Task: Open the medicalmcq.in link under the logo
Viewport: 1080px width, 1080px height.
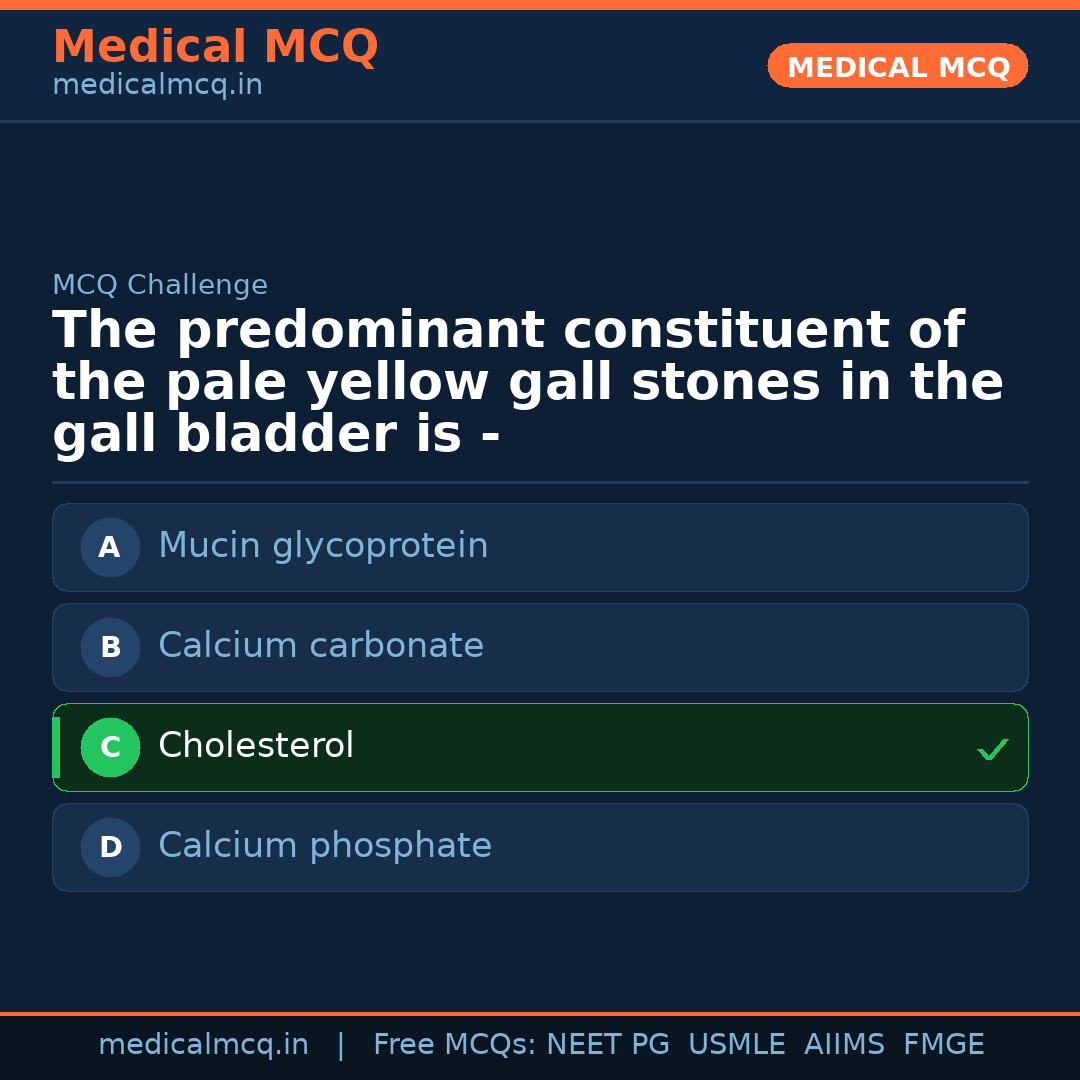Action: click(x=156, y=84)
